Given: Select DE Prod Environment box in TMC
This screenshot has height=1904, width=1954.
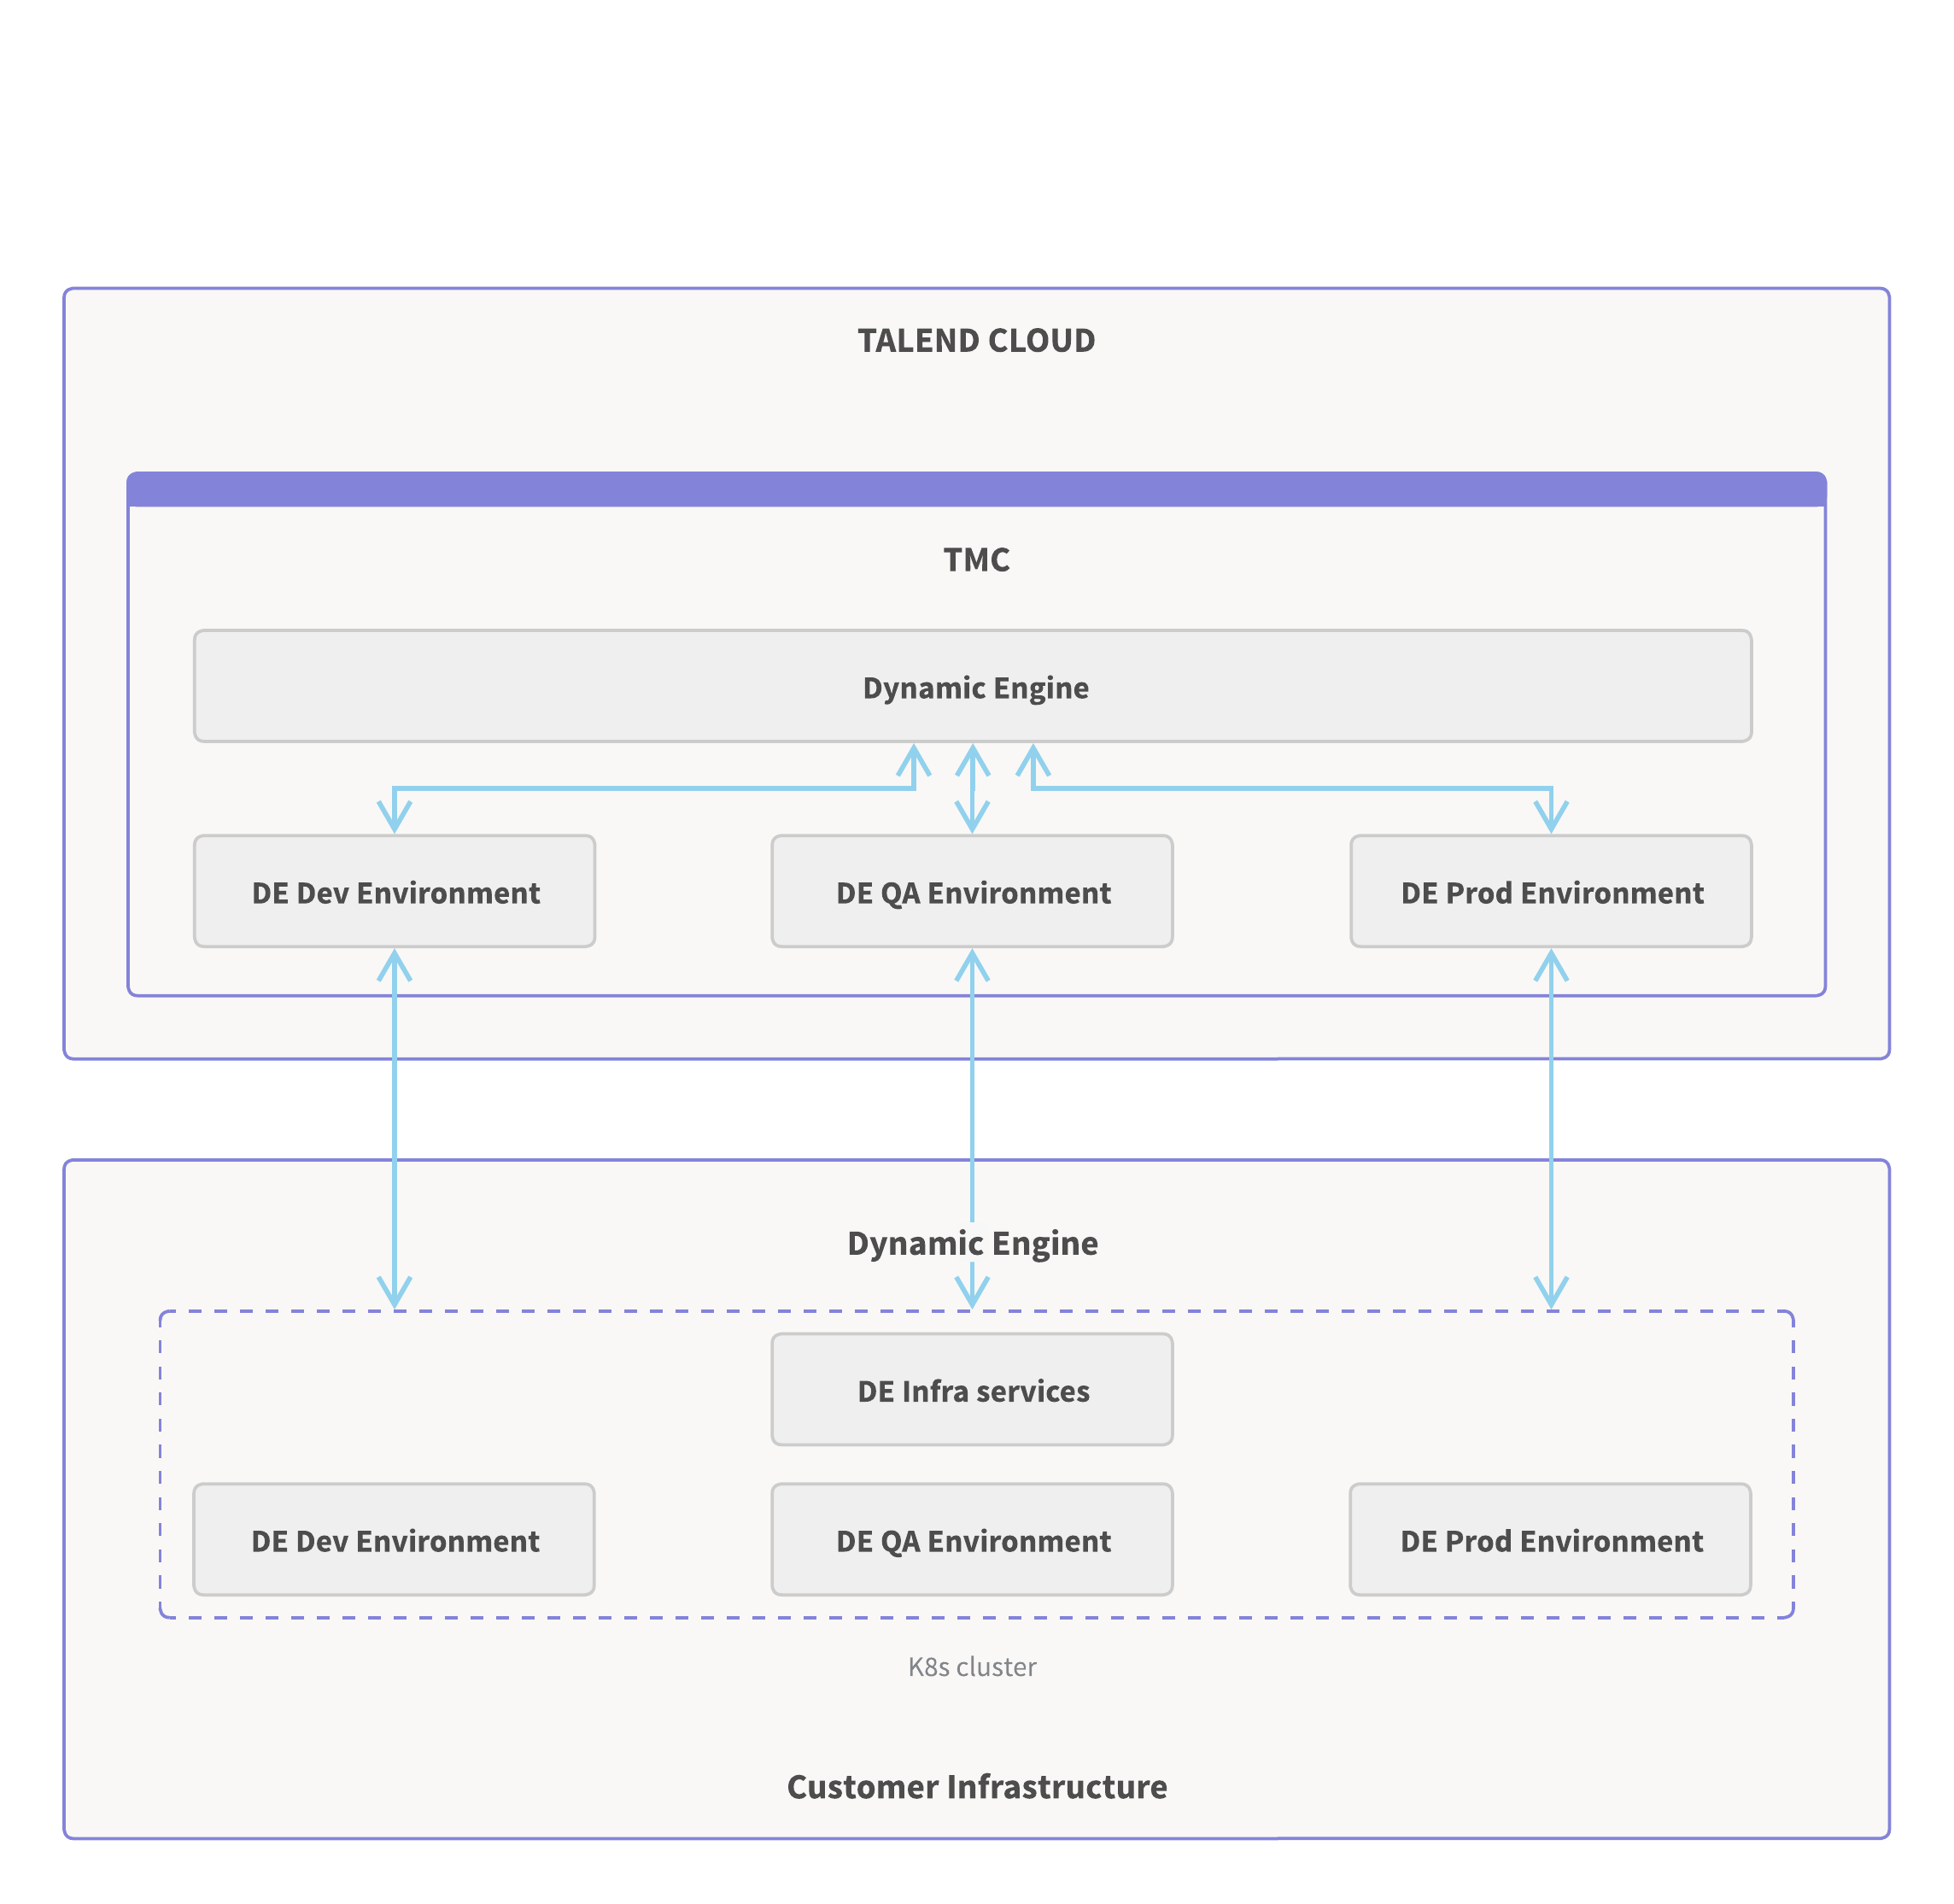Looking at the screenshot, I should pyautogui.click(x=1551, y=891).
